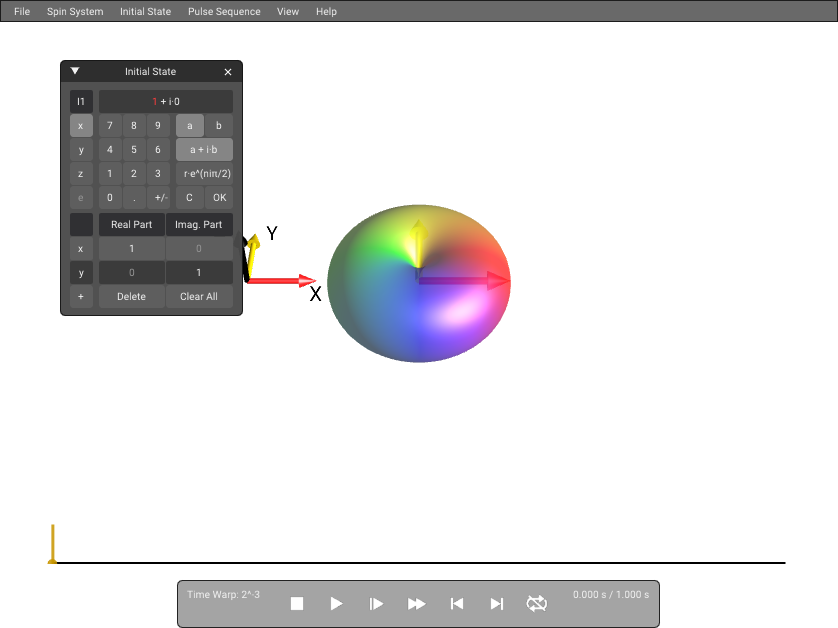Collapse the Initial State panel triangle

(x=75, y=71)
